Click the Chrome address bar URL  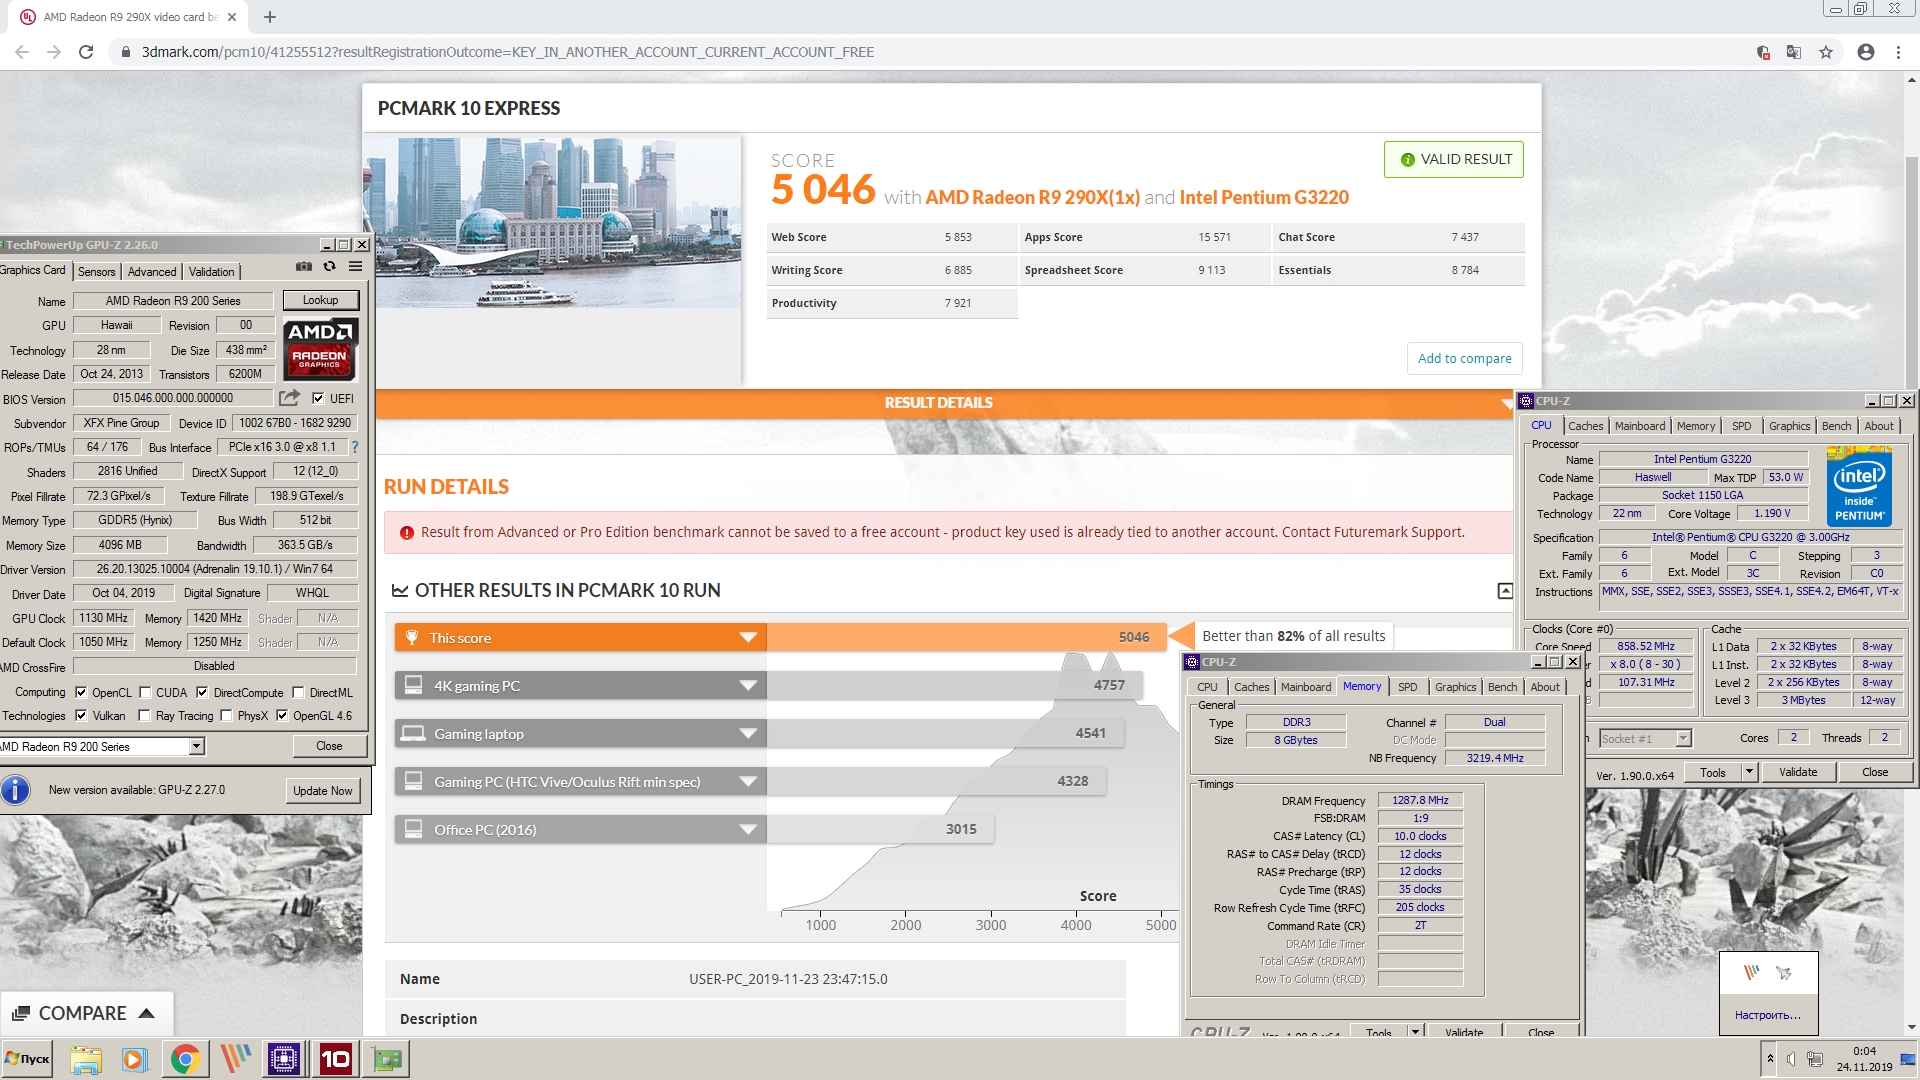[507, 52]
